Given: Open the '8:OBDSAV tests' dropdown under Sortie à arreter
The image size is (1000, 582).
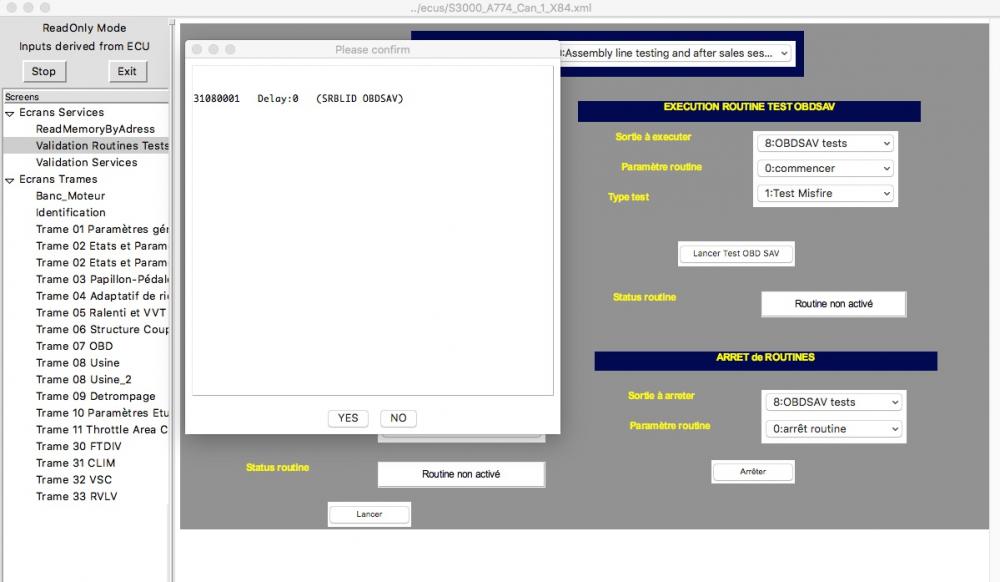Looking at the screenshot, I should pos(834,402).
